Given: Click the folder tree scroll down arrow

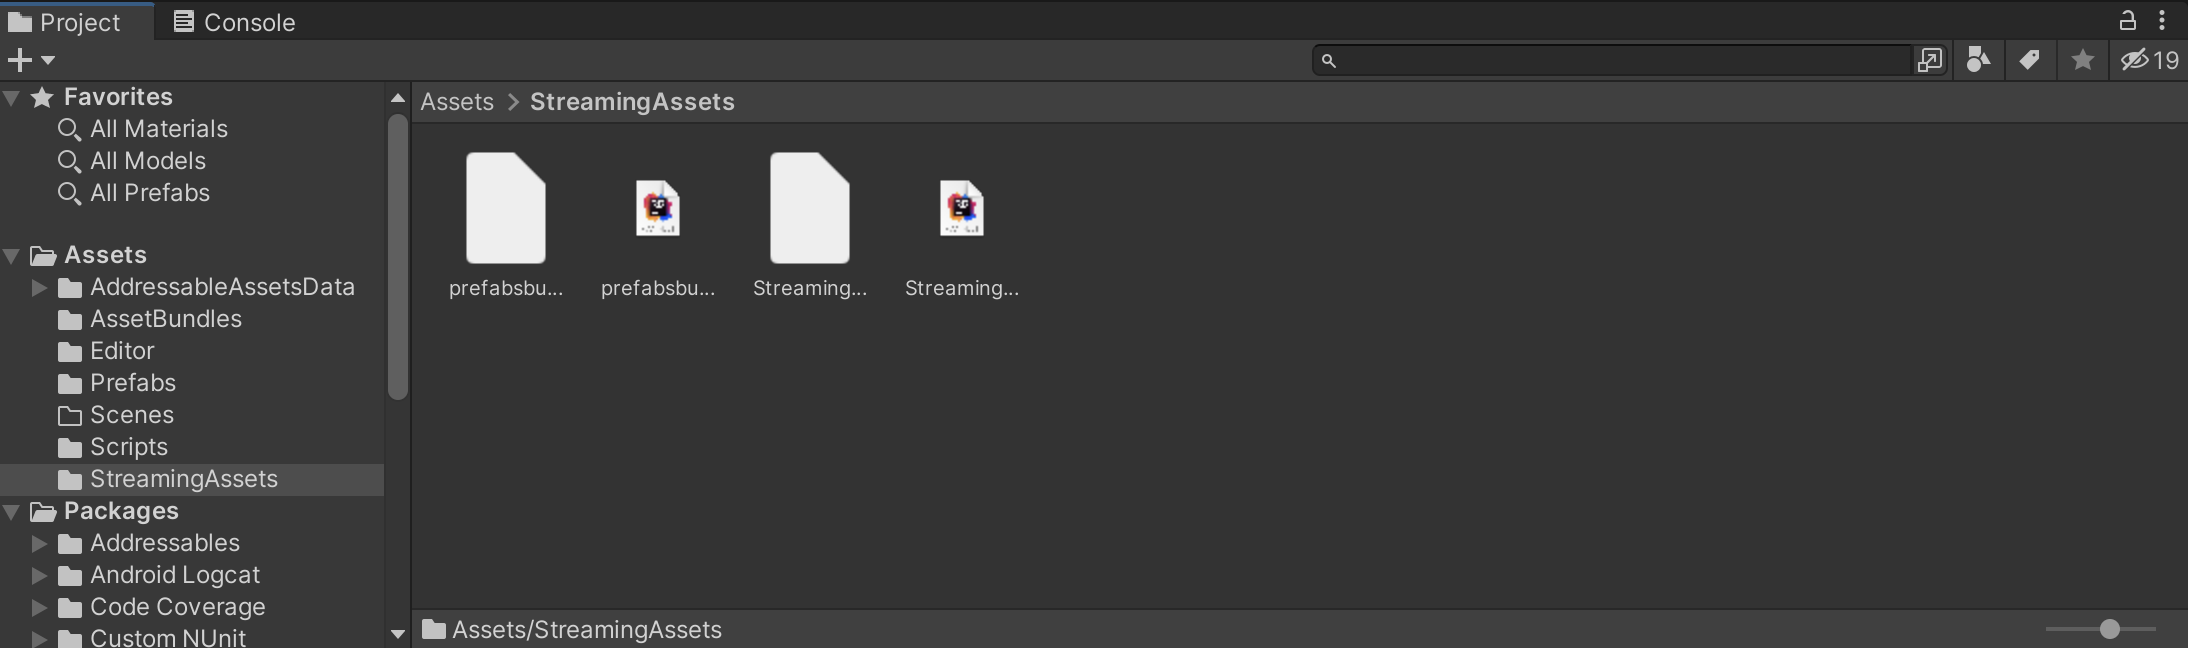Looking at the screenshot, I should (x=398, y=634).
